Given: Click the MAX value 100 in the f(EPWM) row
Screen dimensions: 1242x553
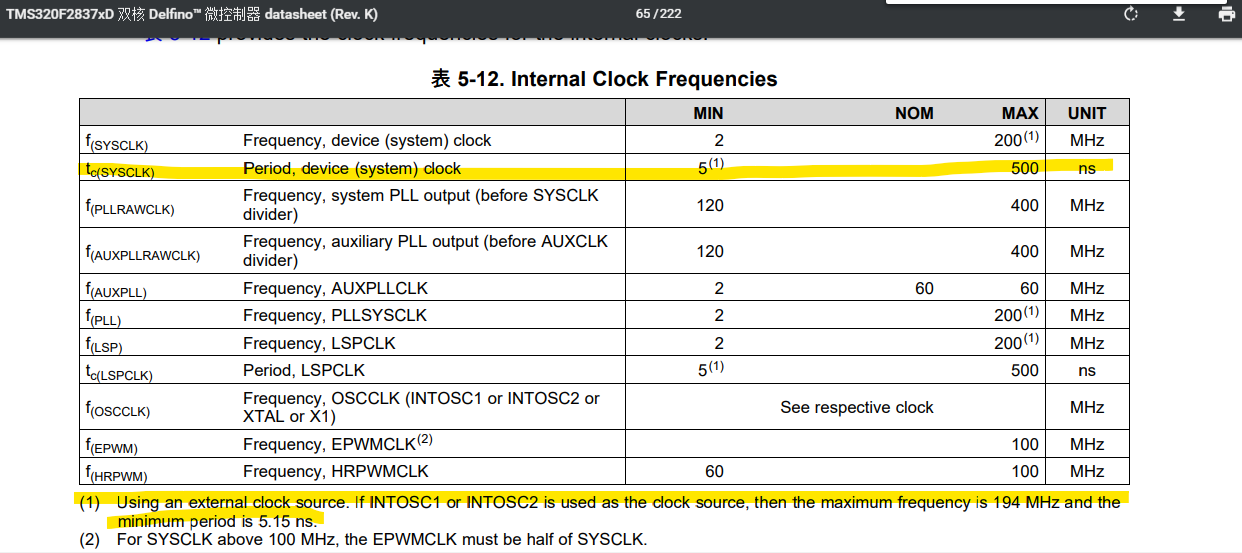Looking at the screenshot, I should point(1025,444).
